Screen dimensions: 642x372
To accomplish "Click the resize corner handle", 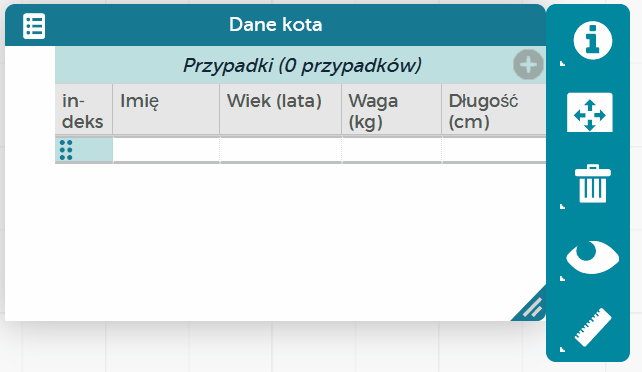I will [x=530, y=305].
